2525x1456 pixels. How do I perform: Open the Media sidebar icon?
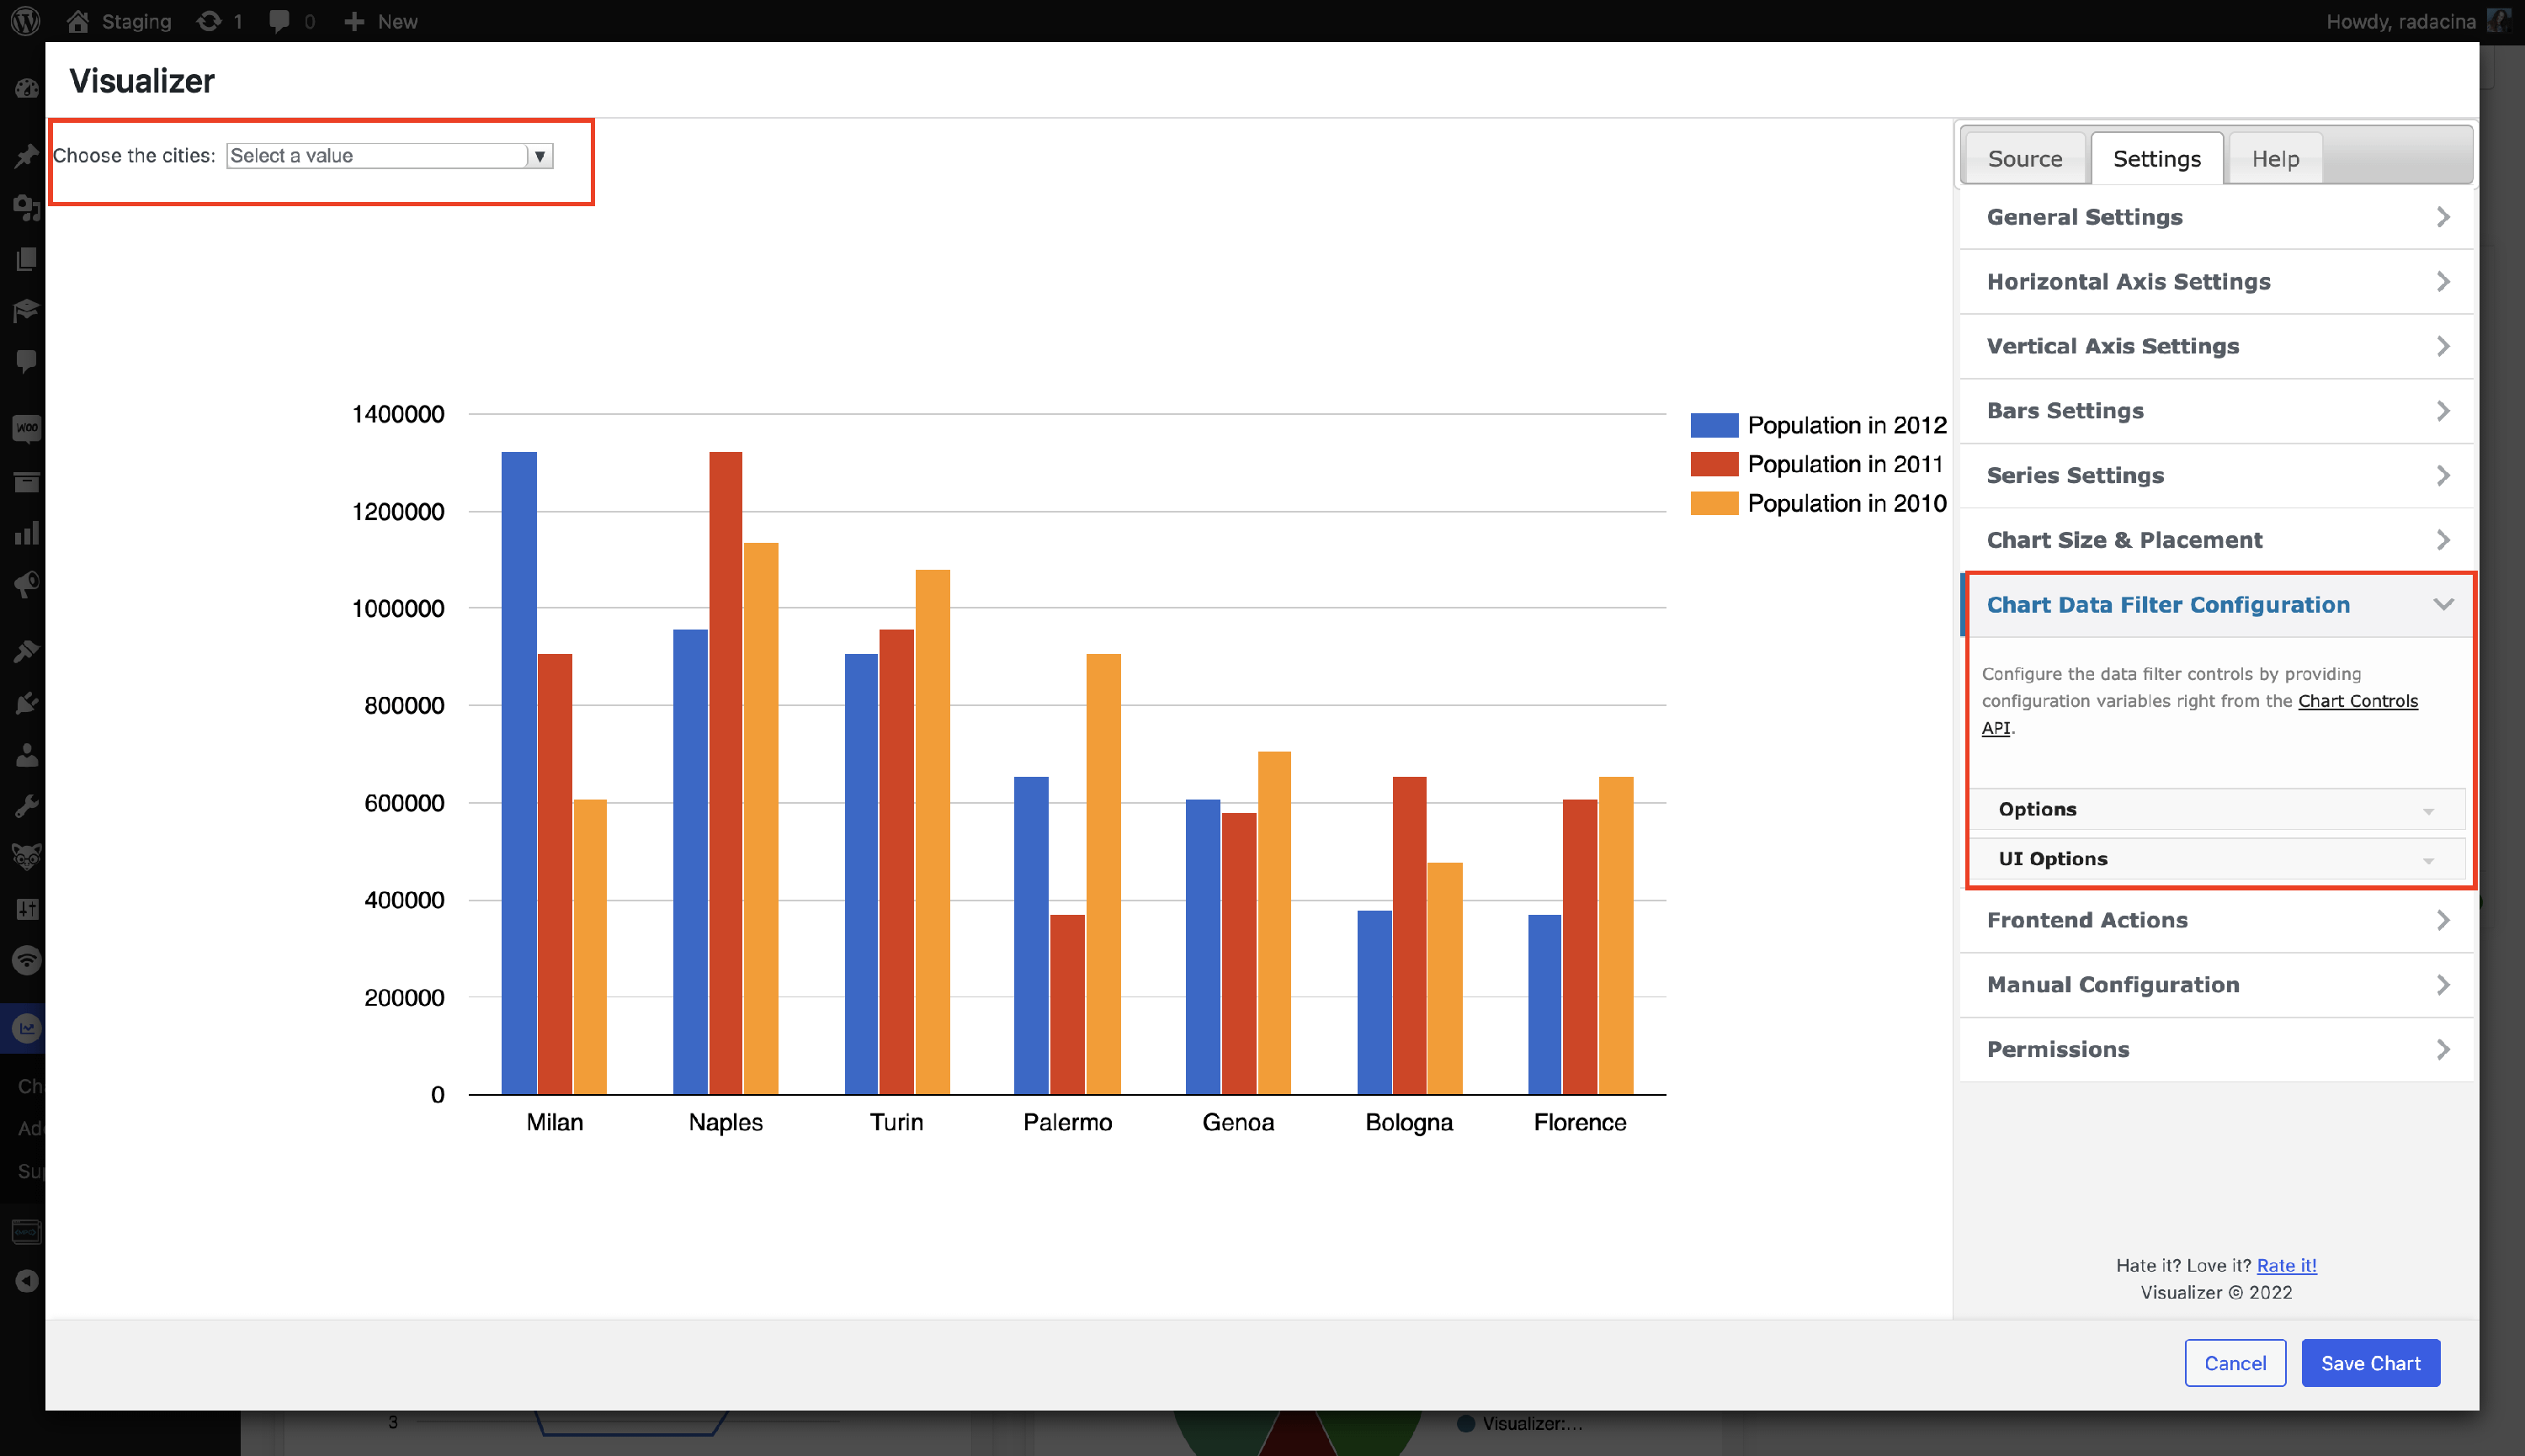(x=27, y=208)
